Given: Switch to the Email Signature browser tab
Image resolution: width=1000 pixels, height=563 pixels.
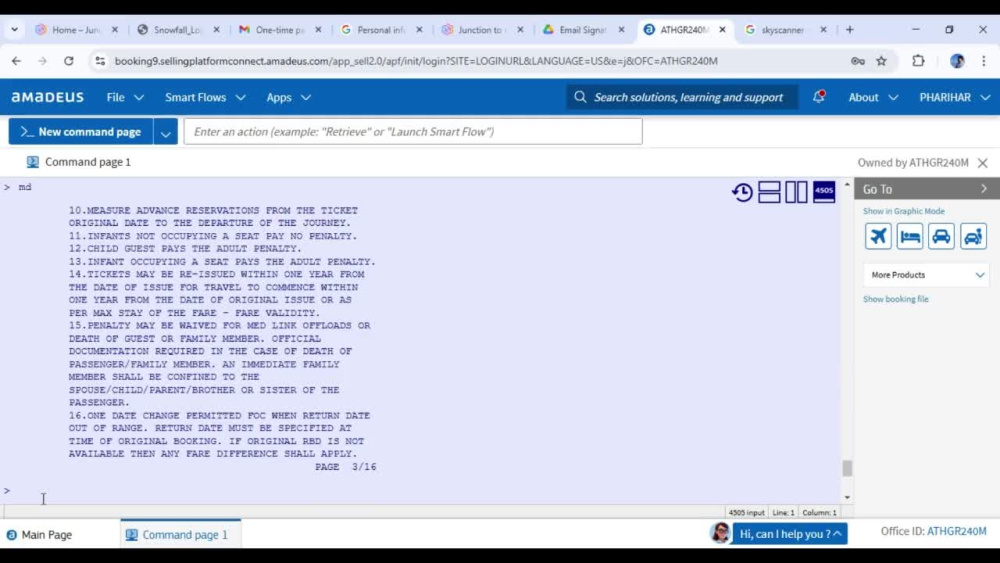Looking at the screenshot, I should 582,29.
